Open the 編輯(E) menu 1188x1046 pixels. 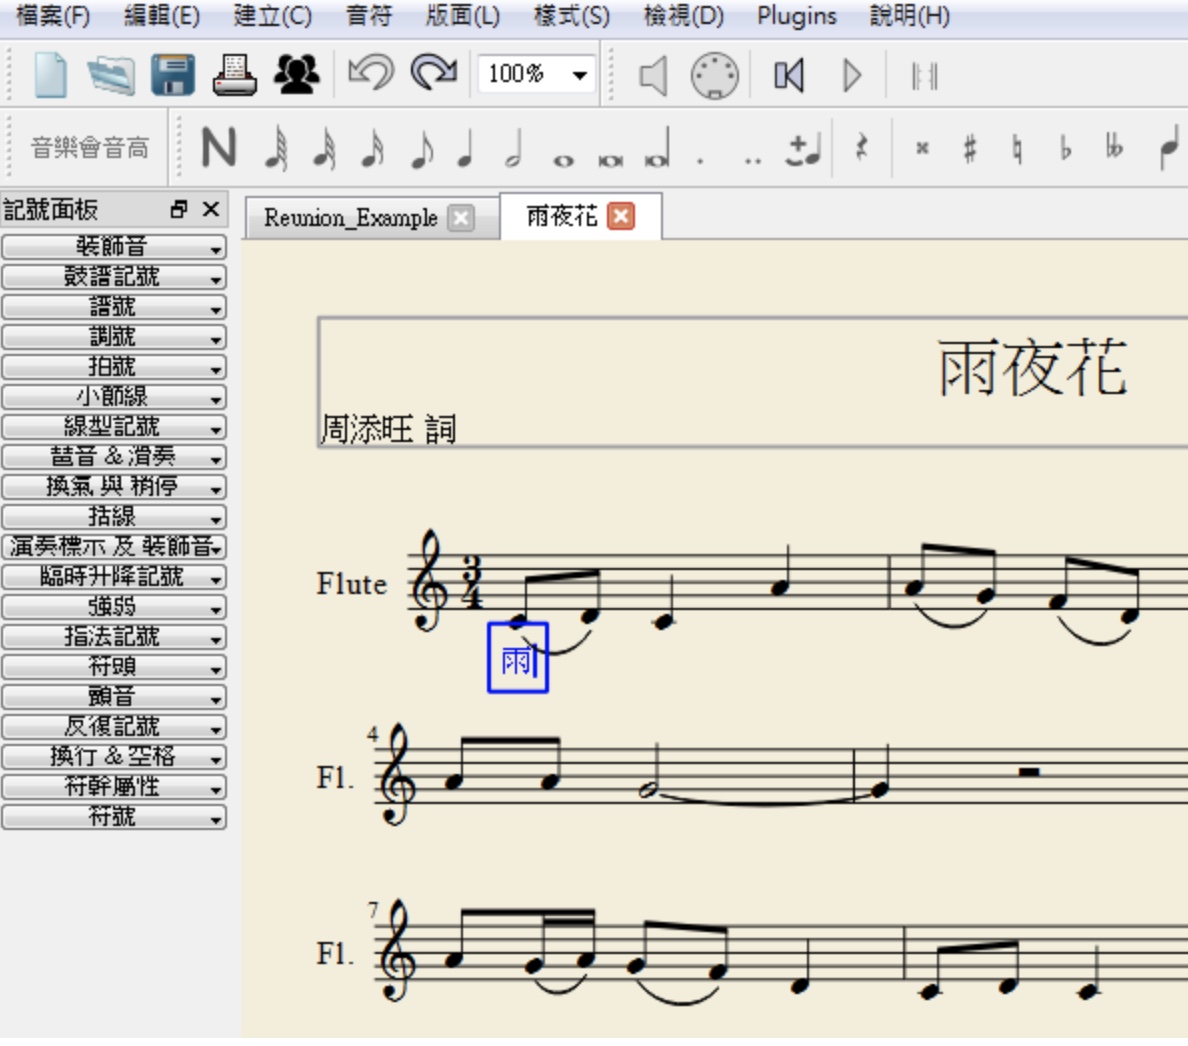(x=162, y=16)
